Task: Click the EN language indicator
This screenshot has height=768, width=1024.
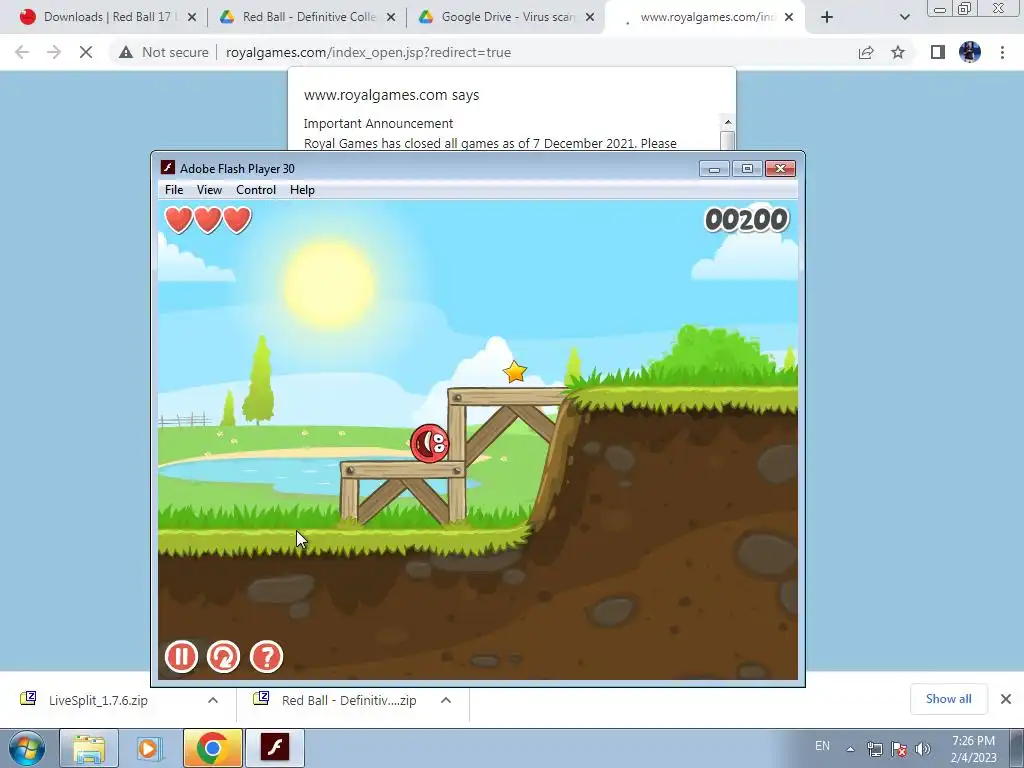Action: pyautogui.click(x=822, y=746)
